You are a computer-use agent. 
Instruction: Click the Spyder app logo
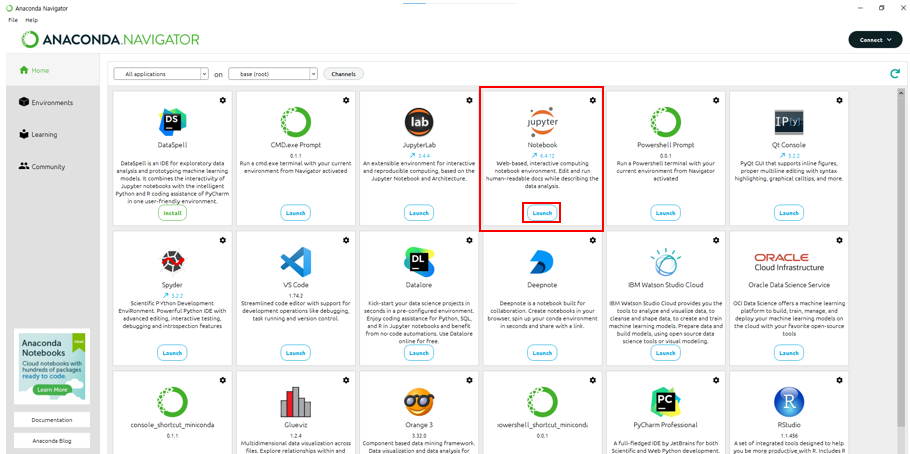[172, 261]
